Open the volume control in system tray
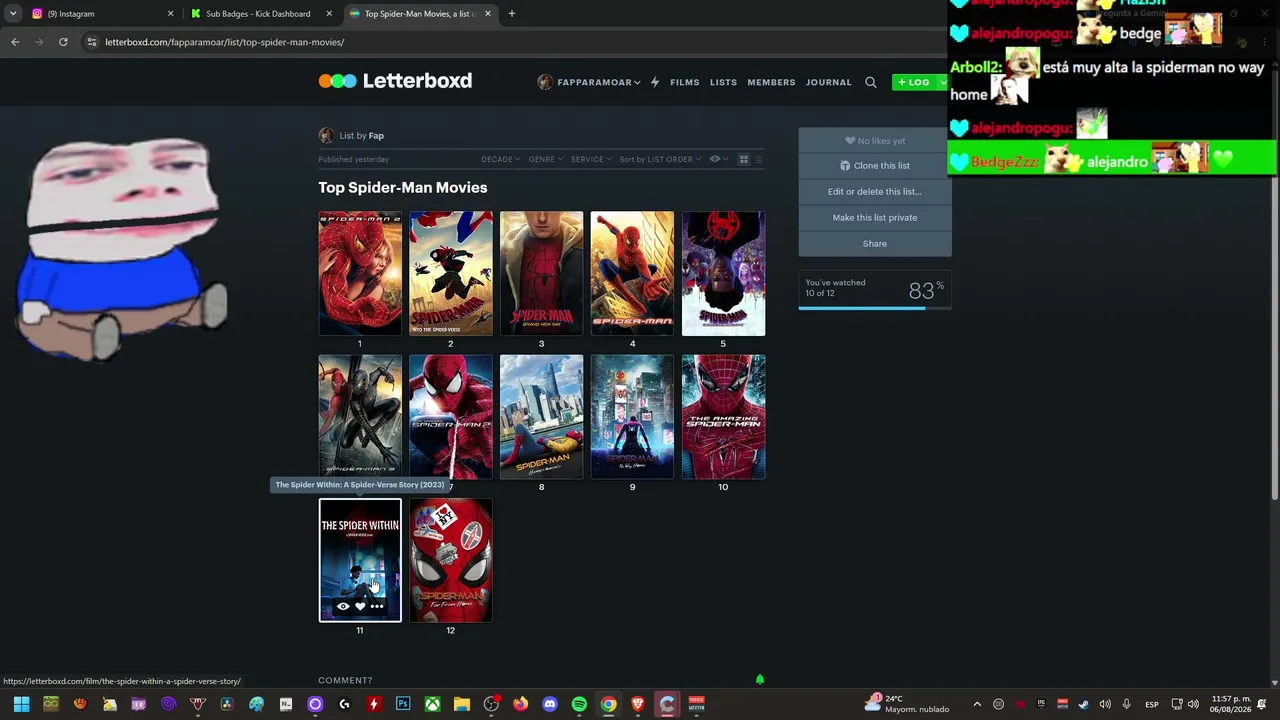This screenshot has width=1280, height=720. point(1193,704)
